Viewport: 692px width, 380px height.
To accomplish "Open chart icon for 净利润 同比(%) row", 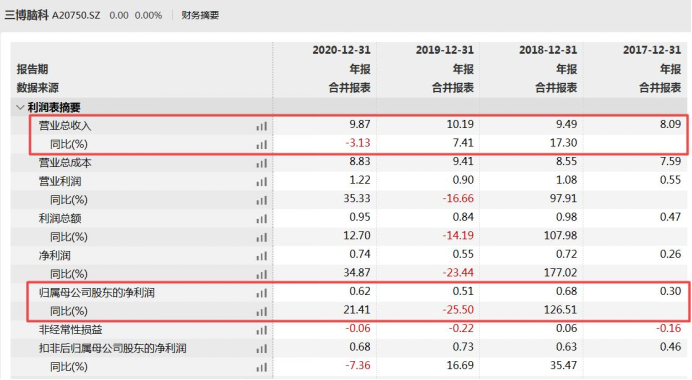I will pos(262,275).
